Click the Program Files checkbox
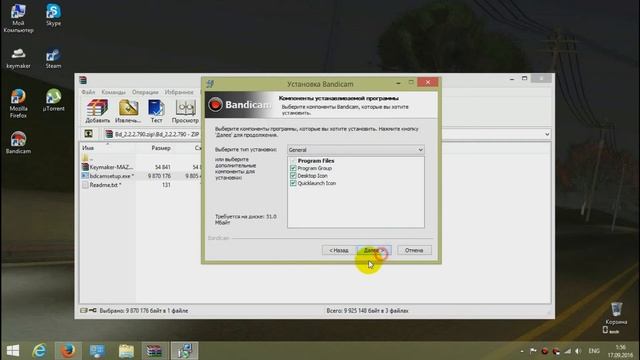The height and width of the screenshot is (360, 640). [293, 161]
